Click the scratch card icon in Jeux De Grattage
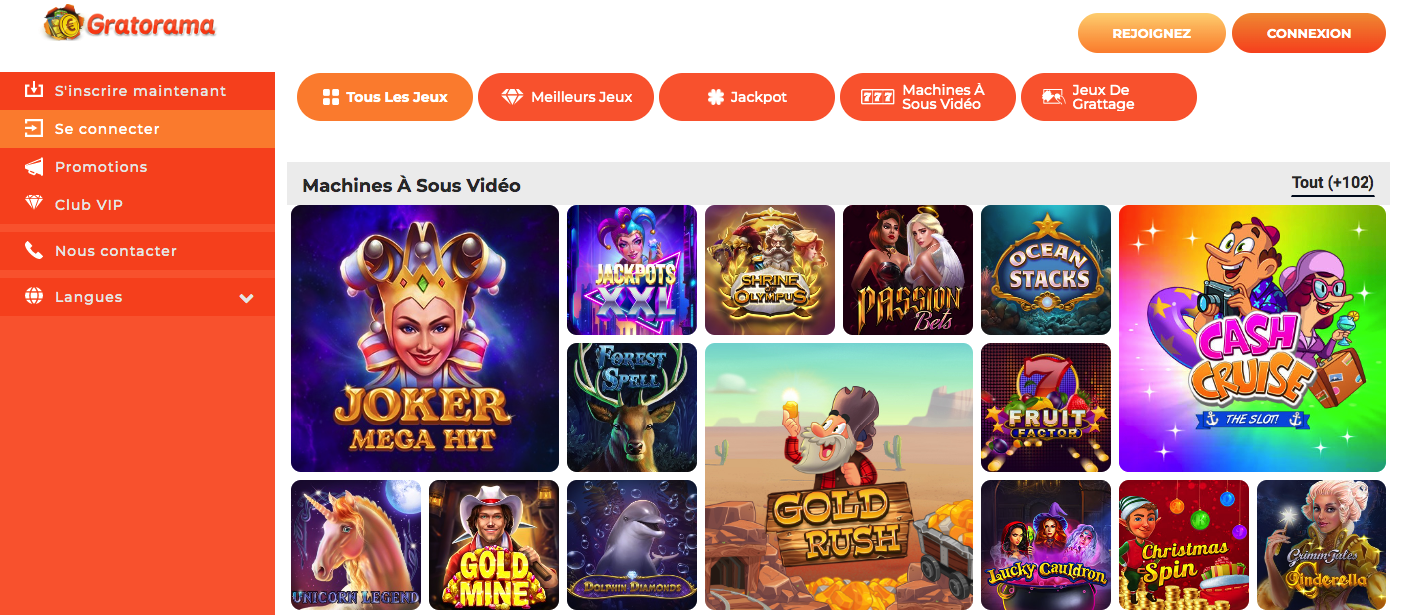Viewport: 1412px width, 615px height. [1053, 97]
